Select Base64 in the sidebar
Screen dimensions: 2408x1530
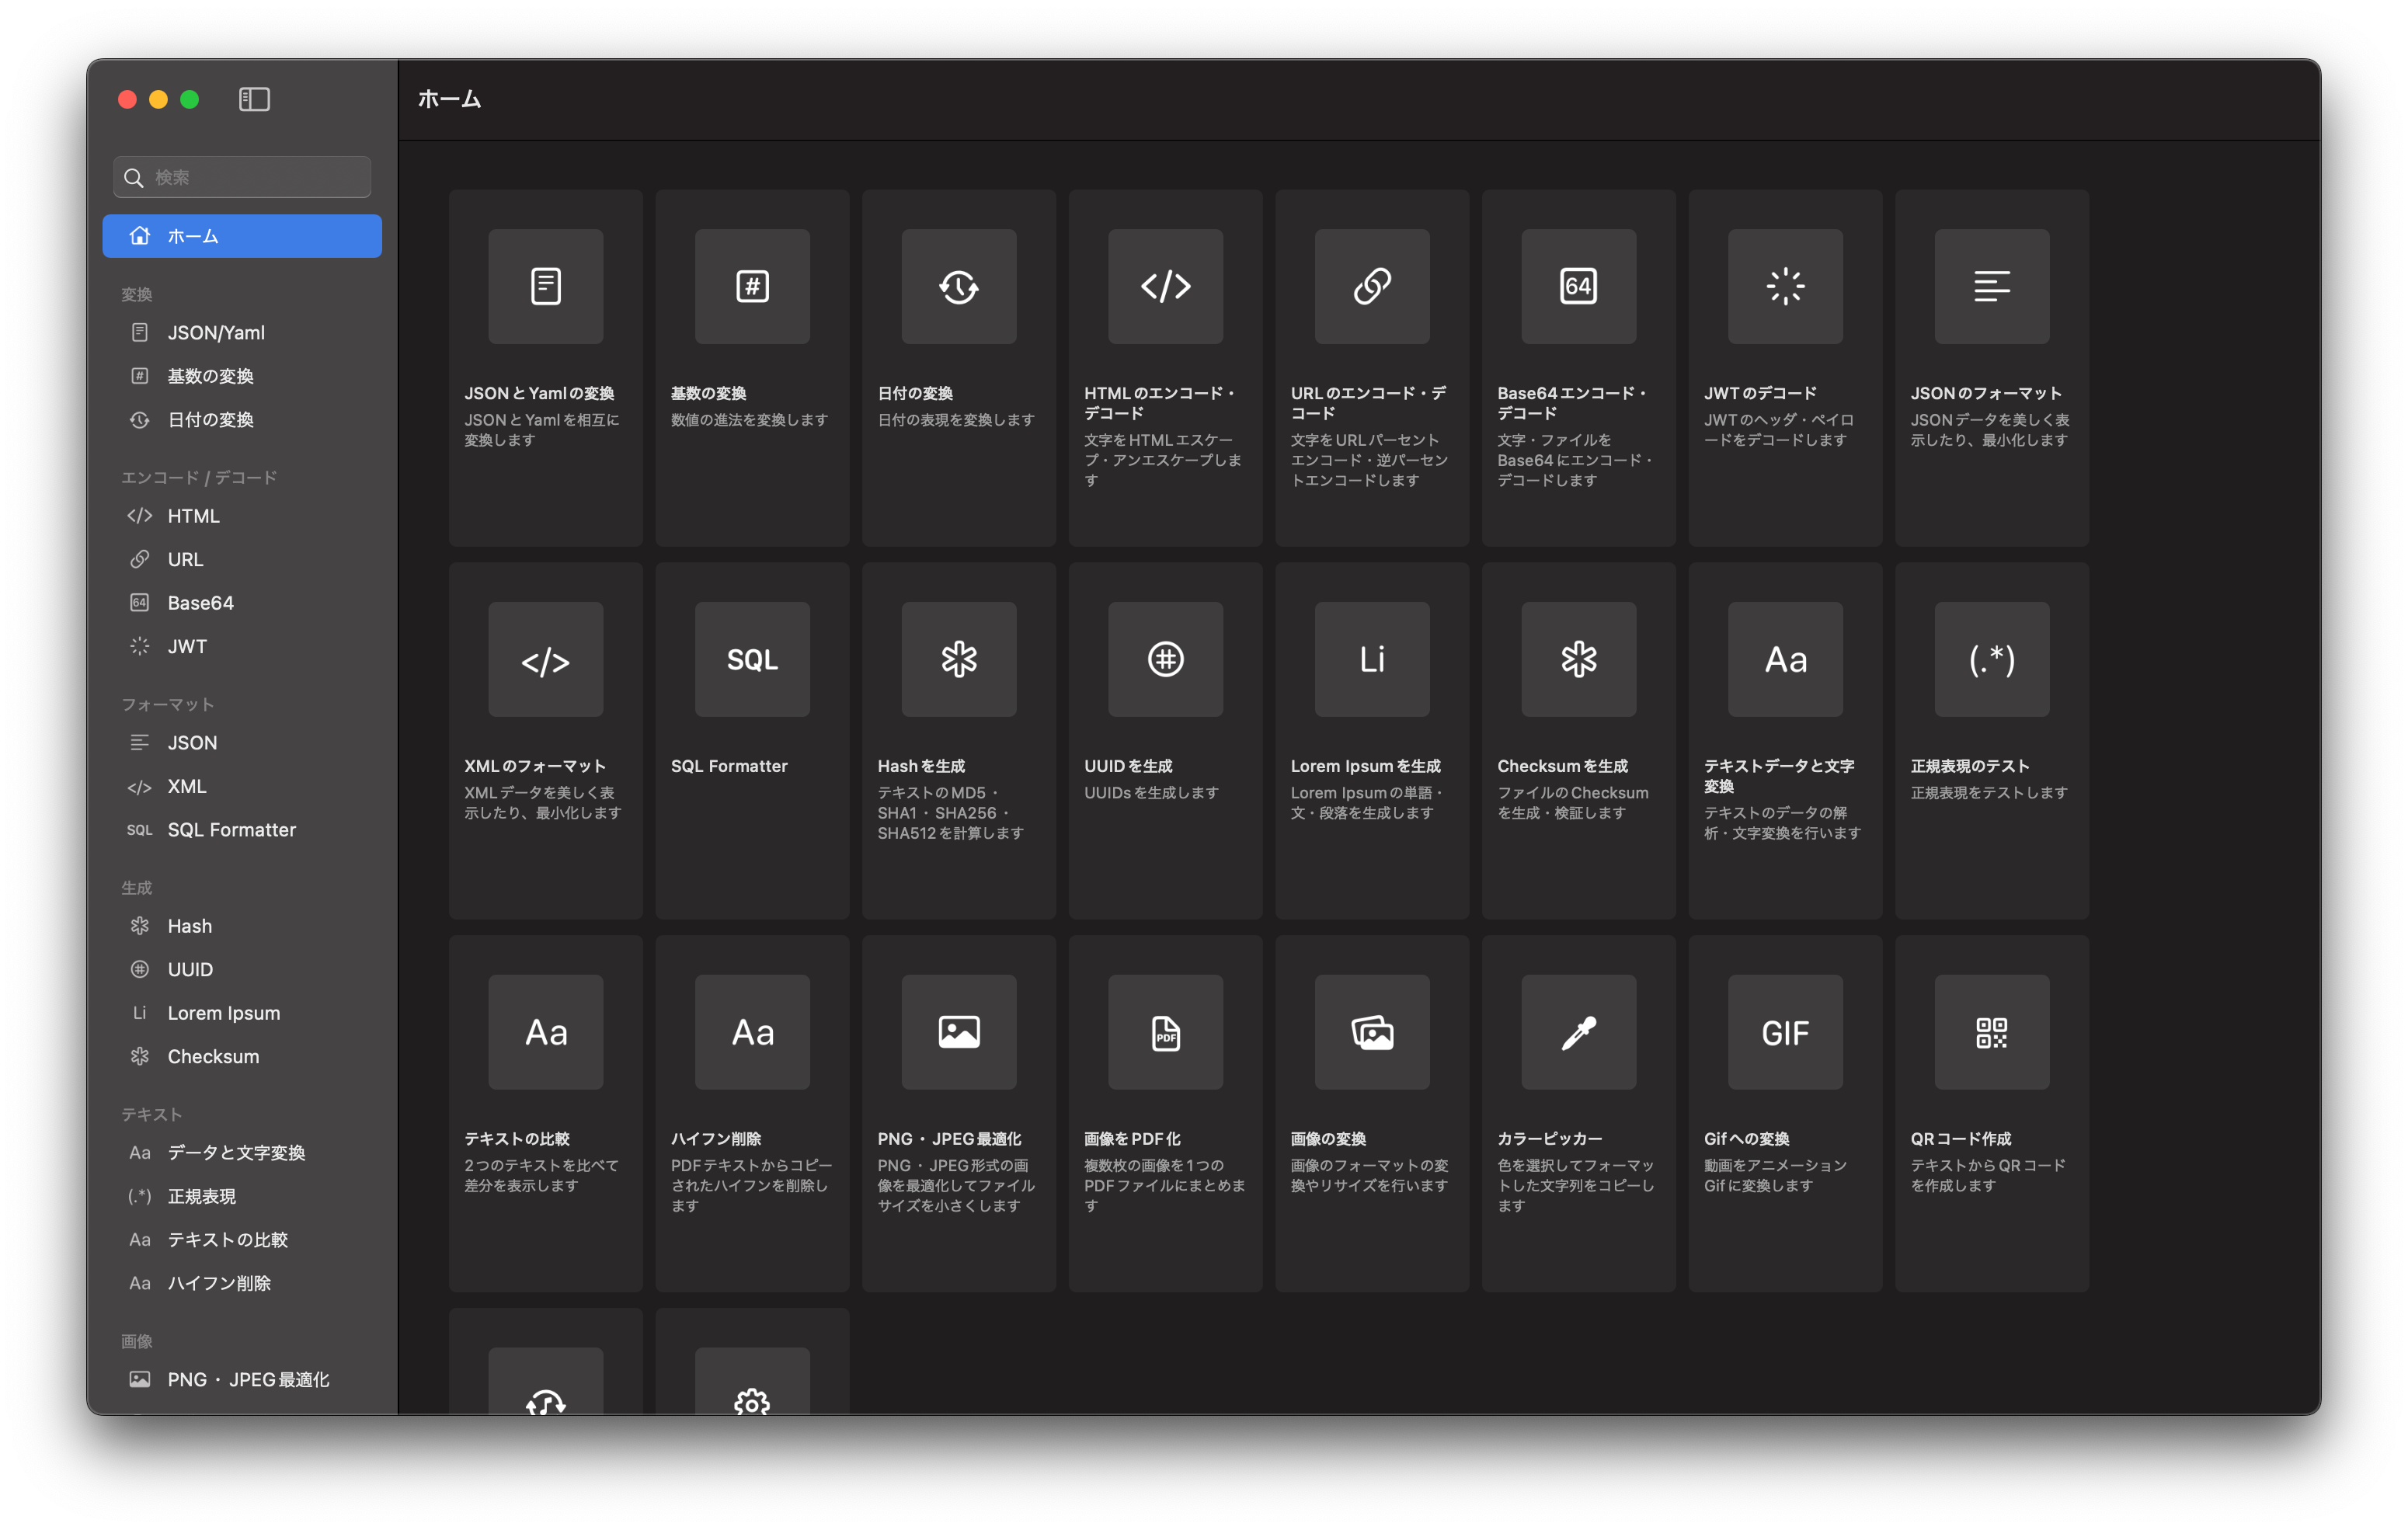point(242,603)
